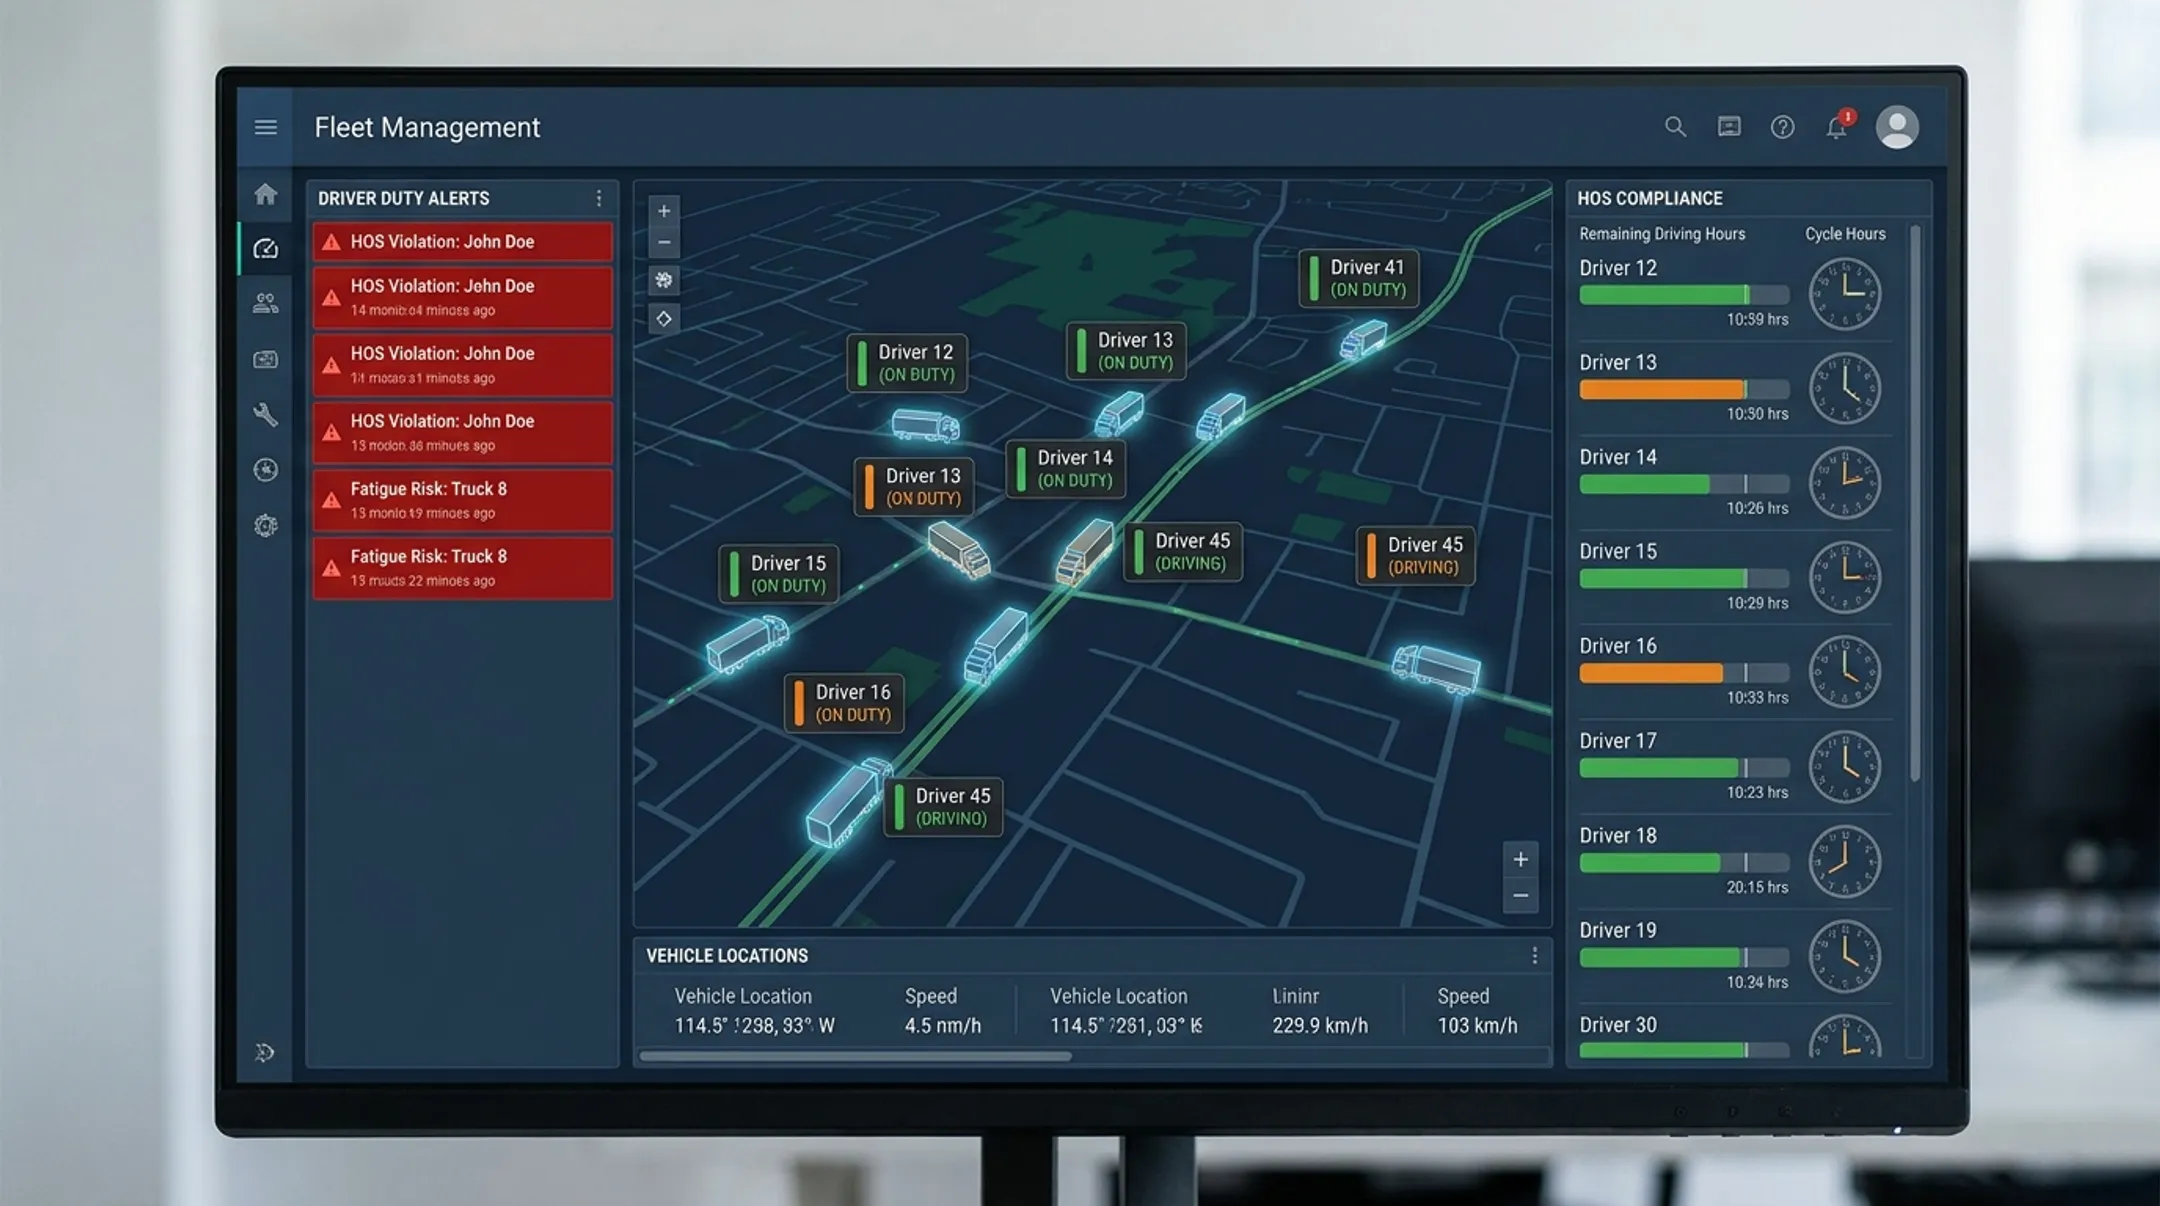
Task: Click the Driver 16 (ON DUTY) map label
Action: coord(844,703)
